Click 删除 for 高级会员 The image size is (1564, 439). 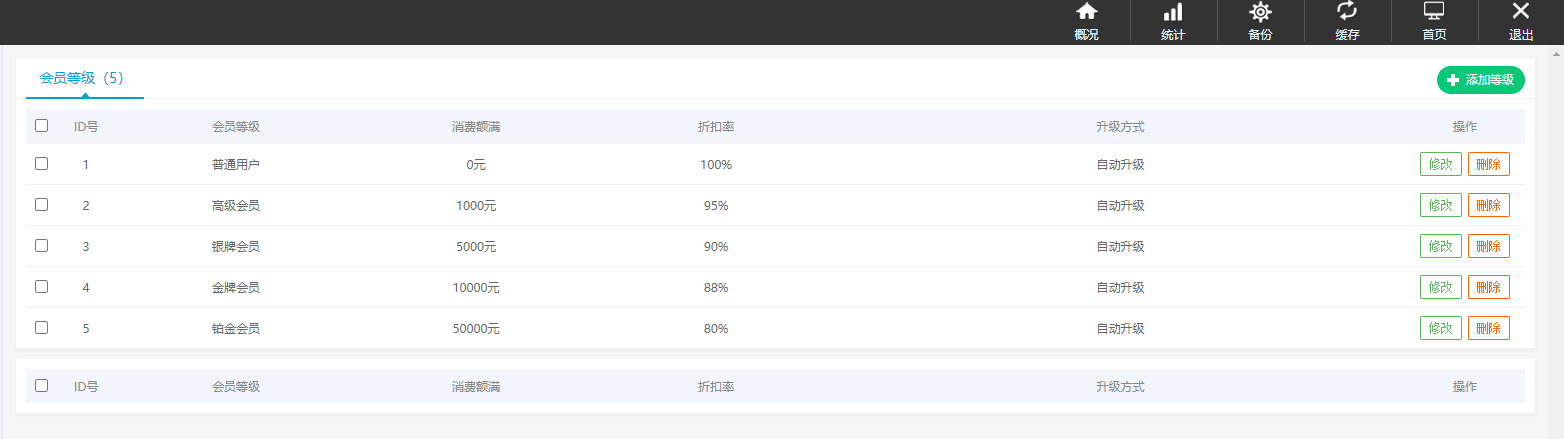(1488, 205)
